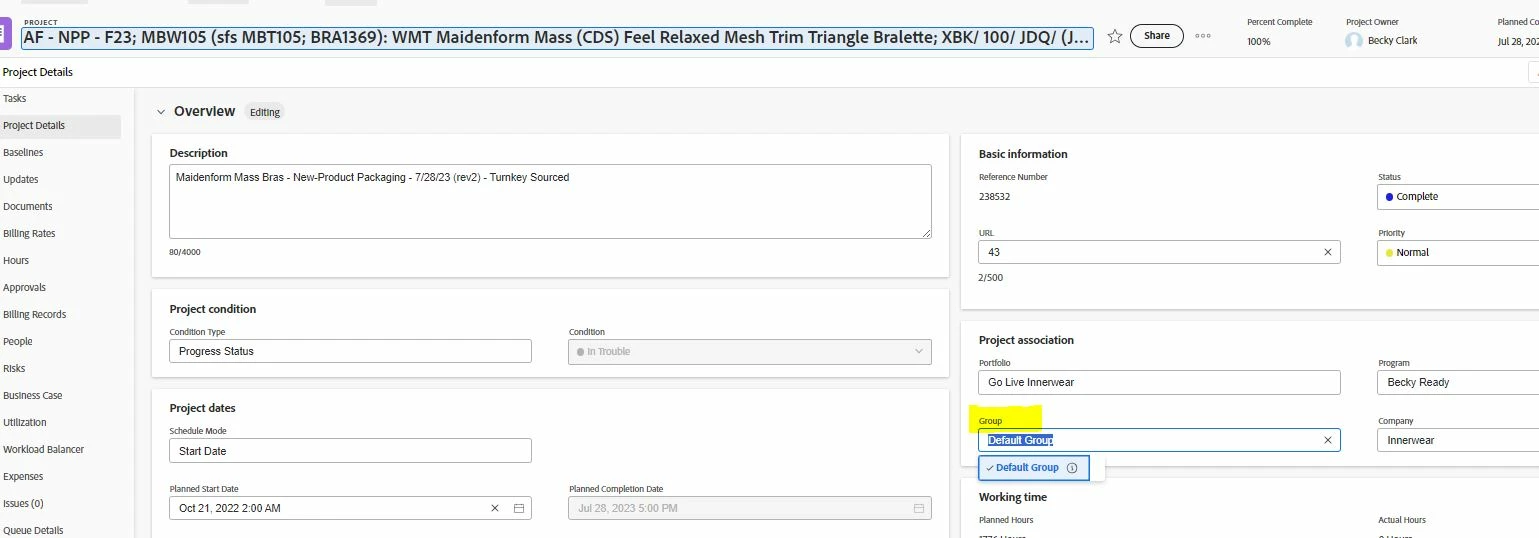Screen dimensions: 1539x538
Task: Clear the Group field with the X icon
Action: 1328,440
